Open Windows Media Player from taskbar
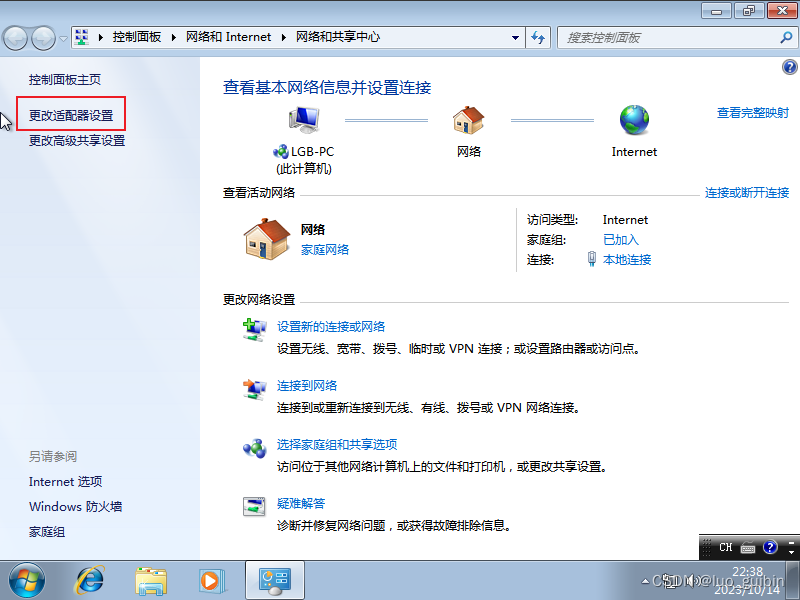This screenshot has width=800, height=600. (x=211, y=581)
